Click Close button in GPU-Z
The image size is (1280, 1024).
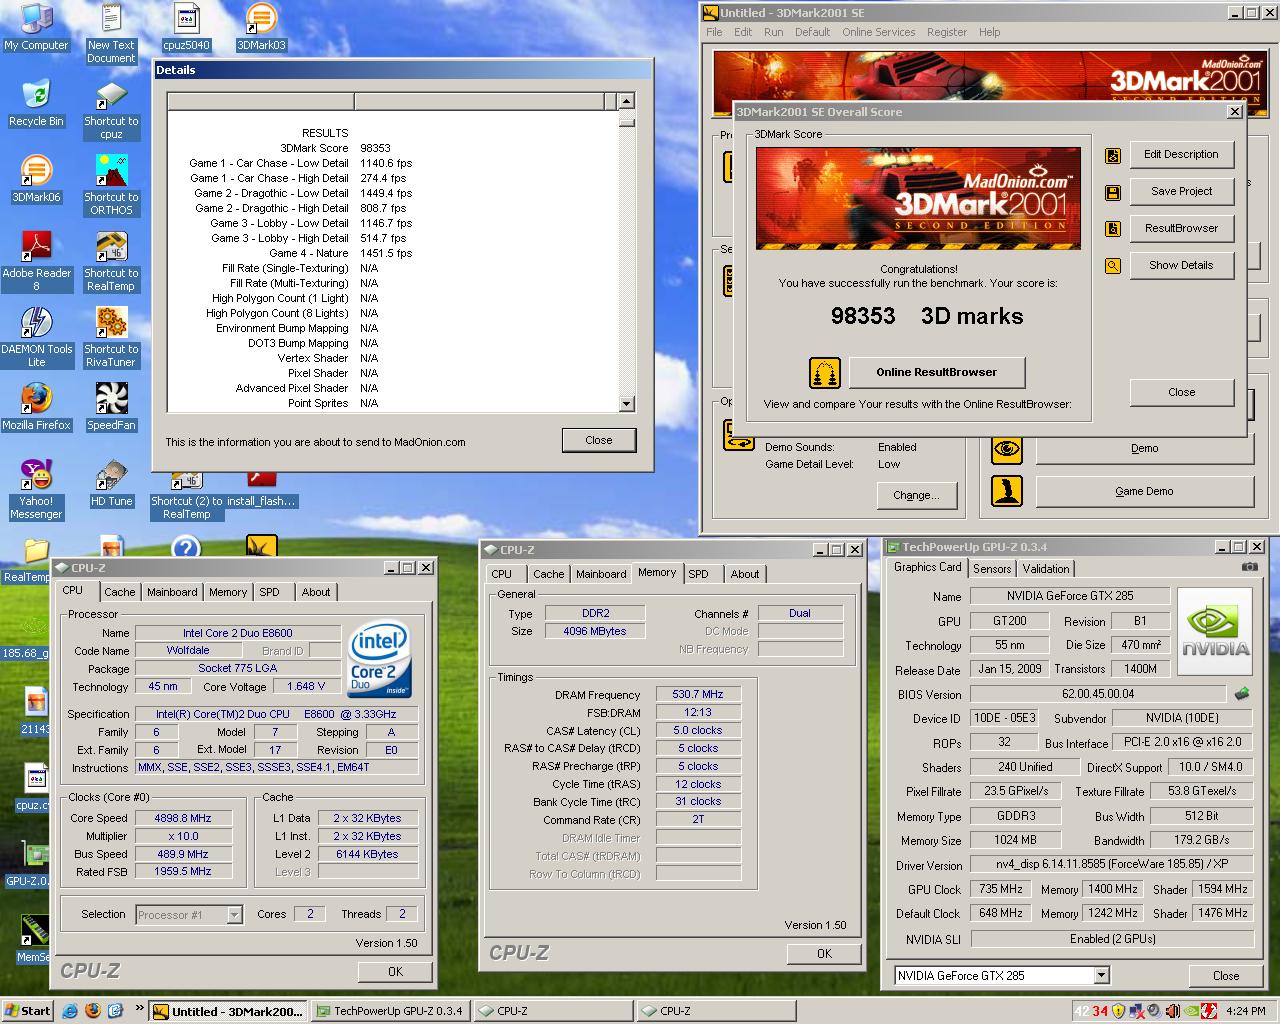coord(1226,975)
